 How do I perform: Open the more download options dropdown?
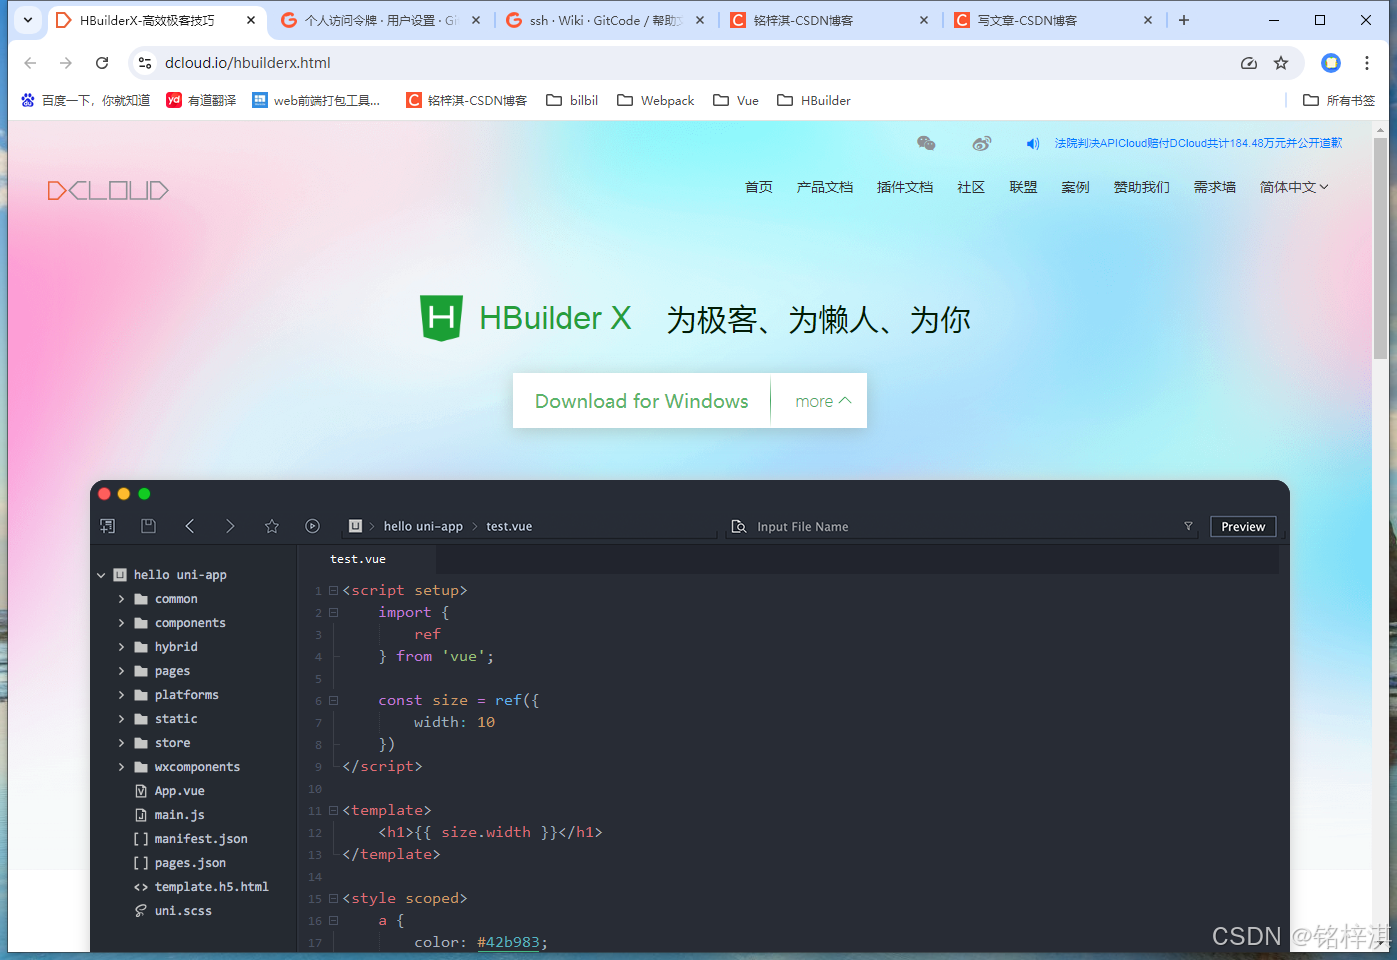point(822,401)
